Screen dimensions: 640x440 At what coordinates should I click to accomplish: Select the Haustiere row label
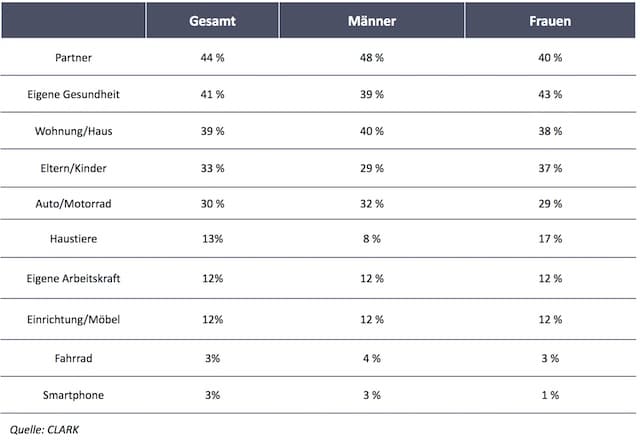coord(74,240)
